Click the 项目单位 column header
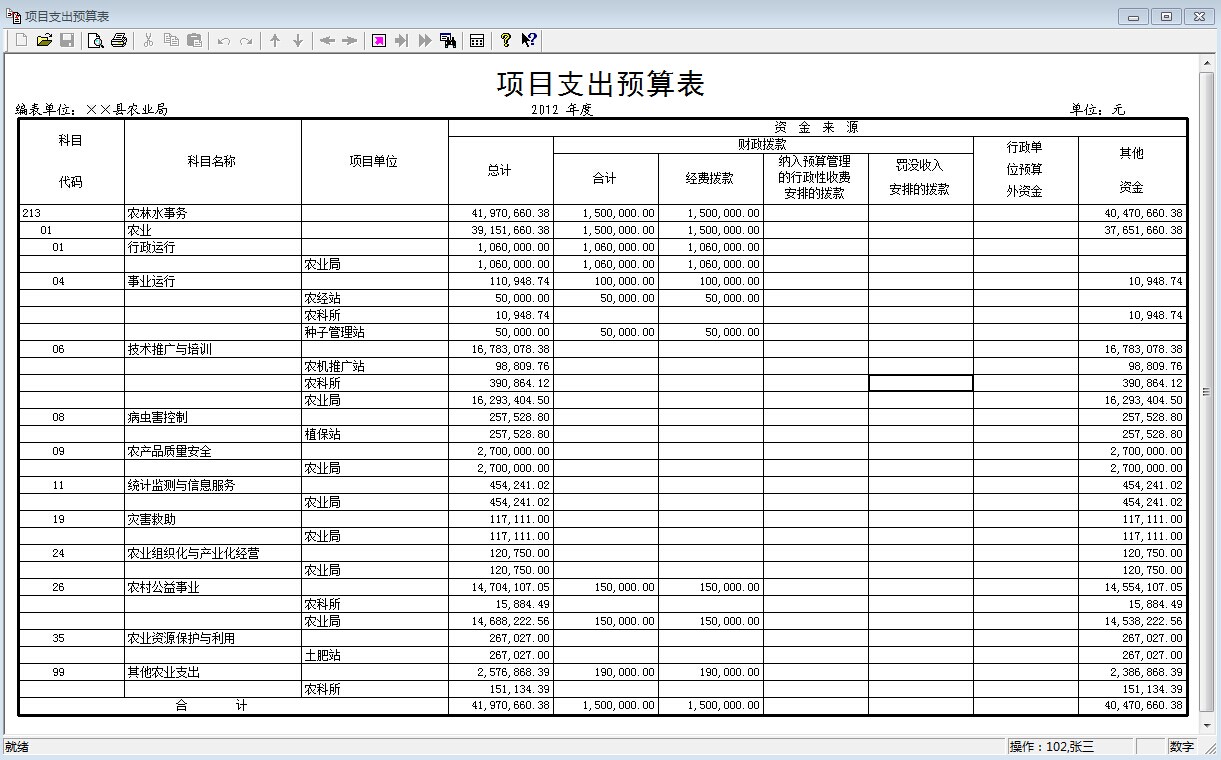The image size is (1221, 760). (374, 162)
